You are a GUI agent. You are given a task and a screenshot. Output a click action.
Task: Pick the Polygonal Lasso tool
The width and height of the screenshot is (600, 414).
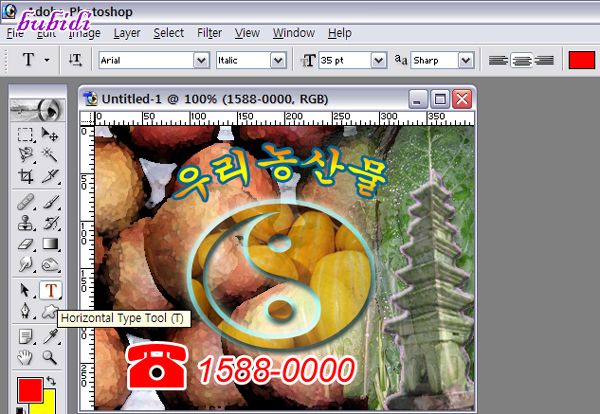click(25, 155)
